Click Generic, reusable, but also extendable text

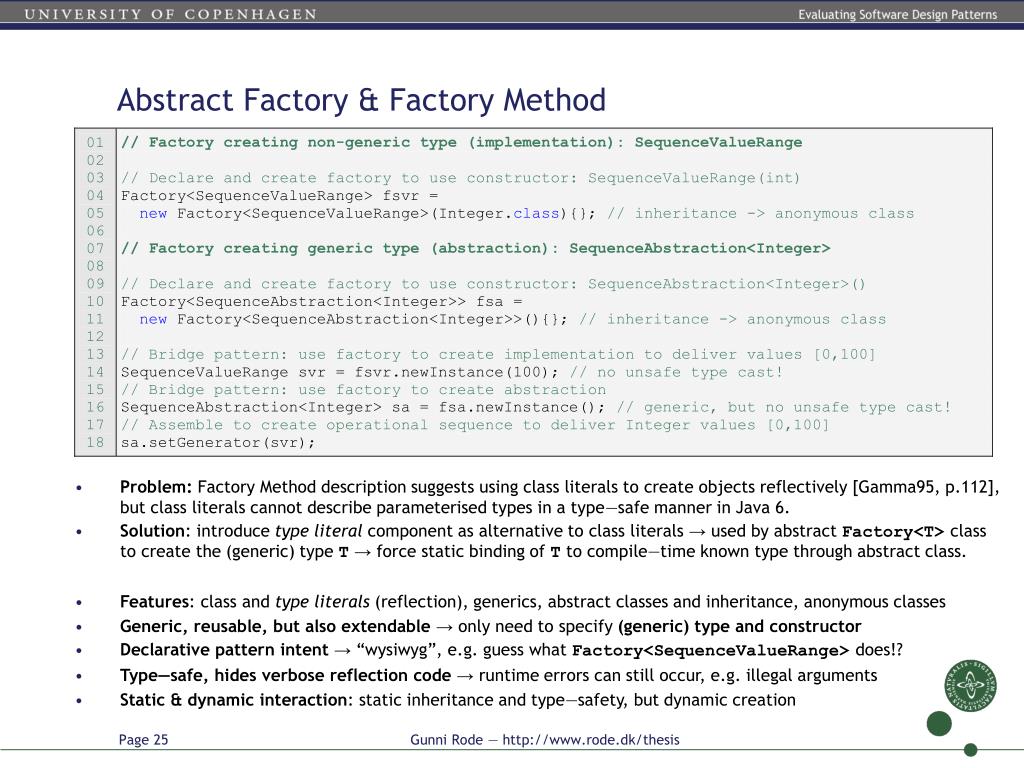[275, 626]
